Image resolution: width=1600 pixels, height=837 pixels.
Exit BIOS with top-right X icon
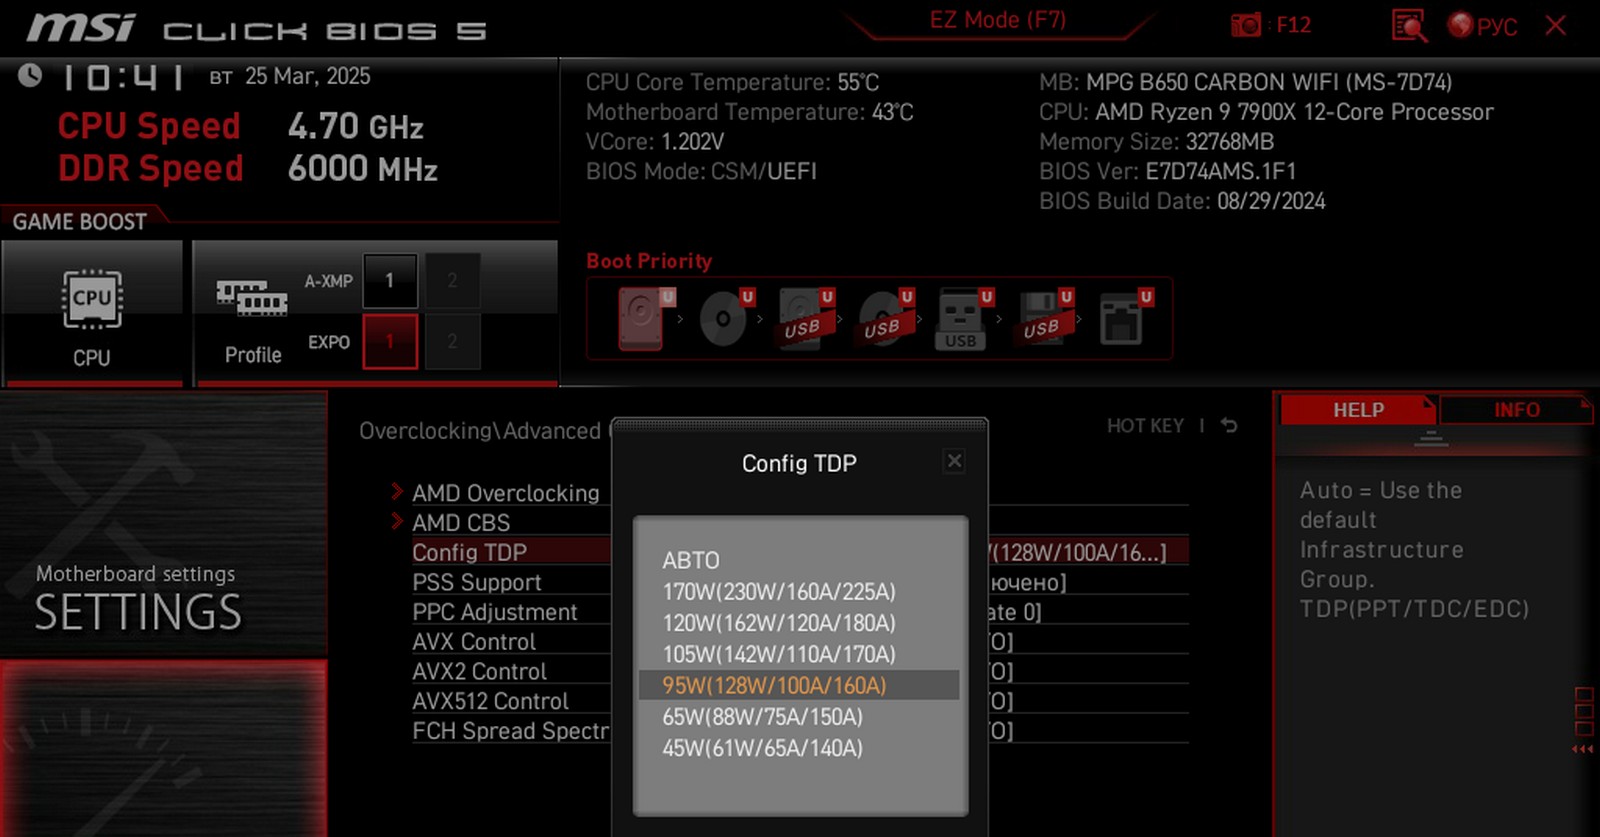1556,25
